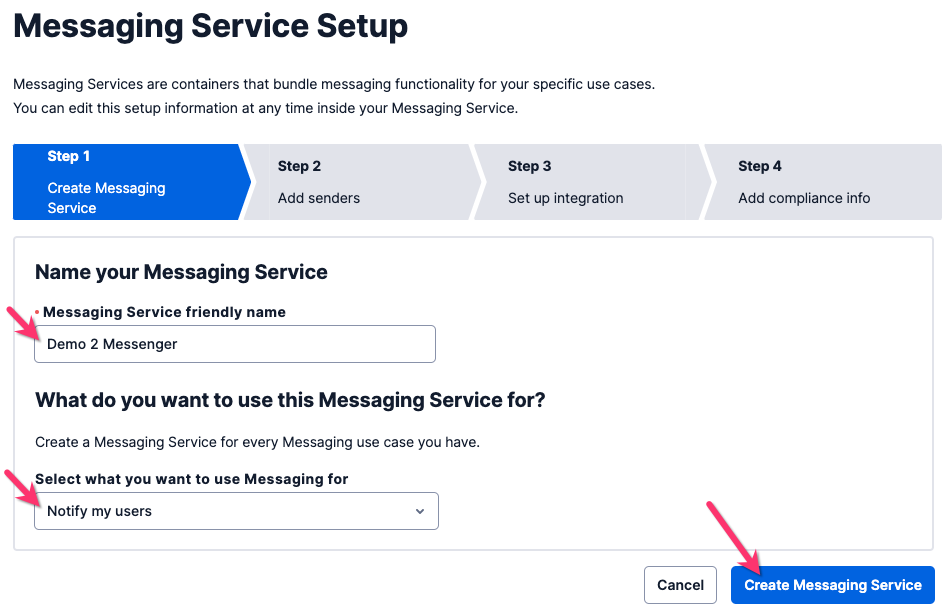Click the Create a Messaging Service for every use case text
950x613 pixels.
click(x=257, y=442)
